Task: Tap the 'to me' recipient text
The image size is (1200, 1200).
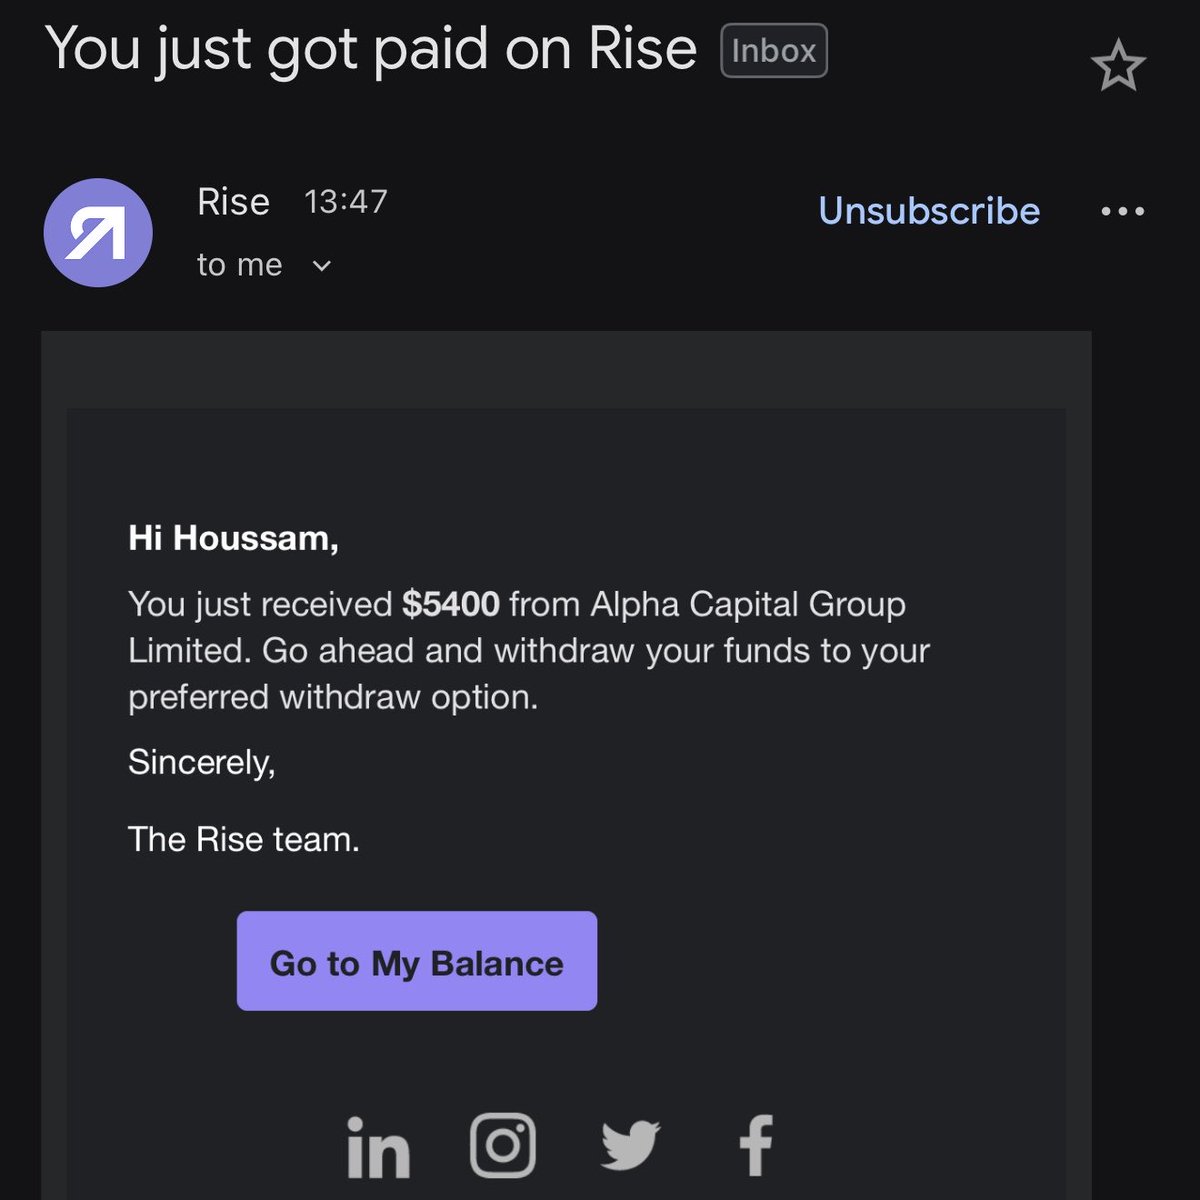Action: click(239, 265)
